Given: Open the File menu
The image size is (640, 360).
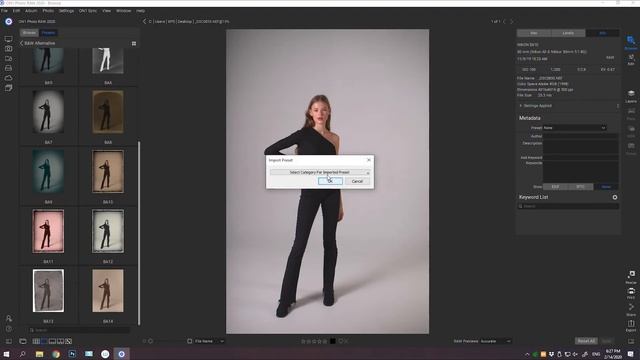Looking at the screenshot, I should [4, 11].
